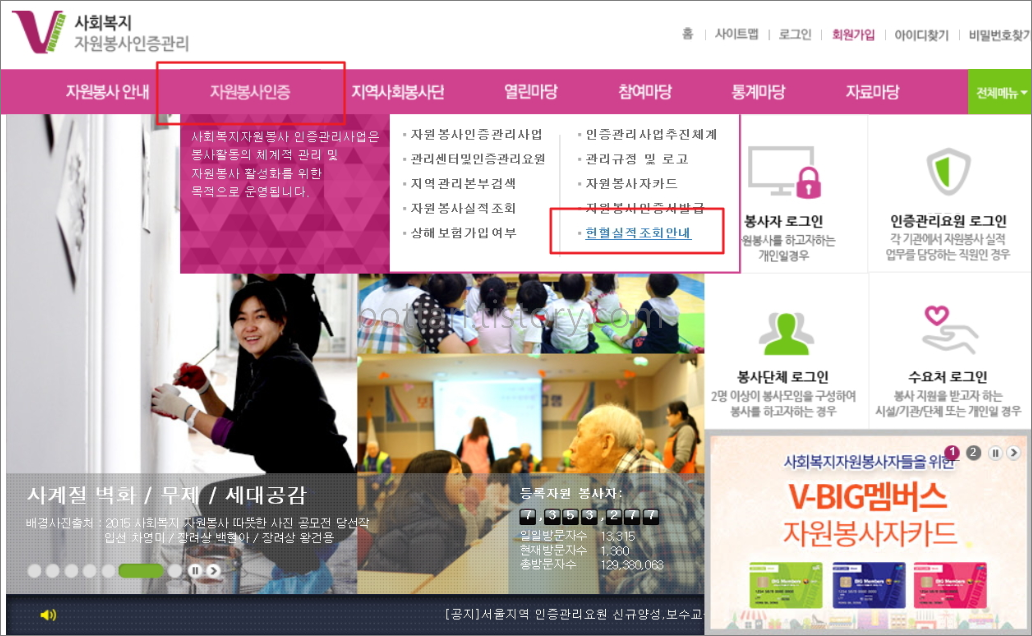Select 인증관리사업추진체계 submenu item
Viewport: 1032px width, 636px height.
click(x=651, y=134)
